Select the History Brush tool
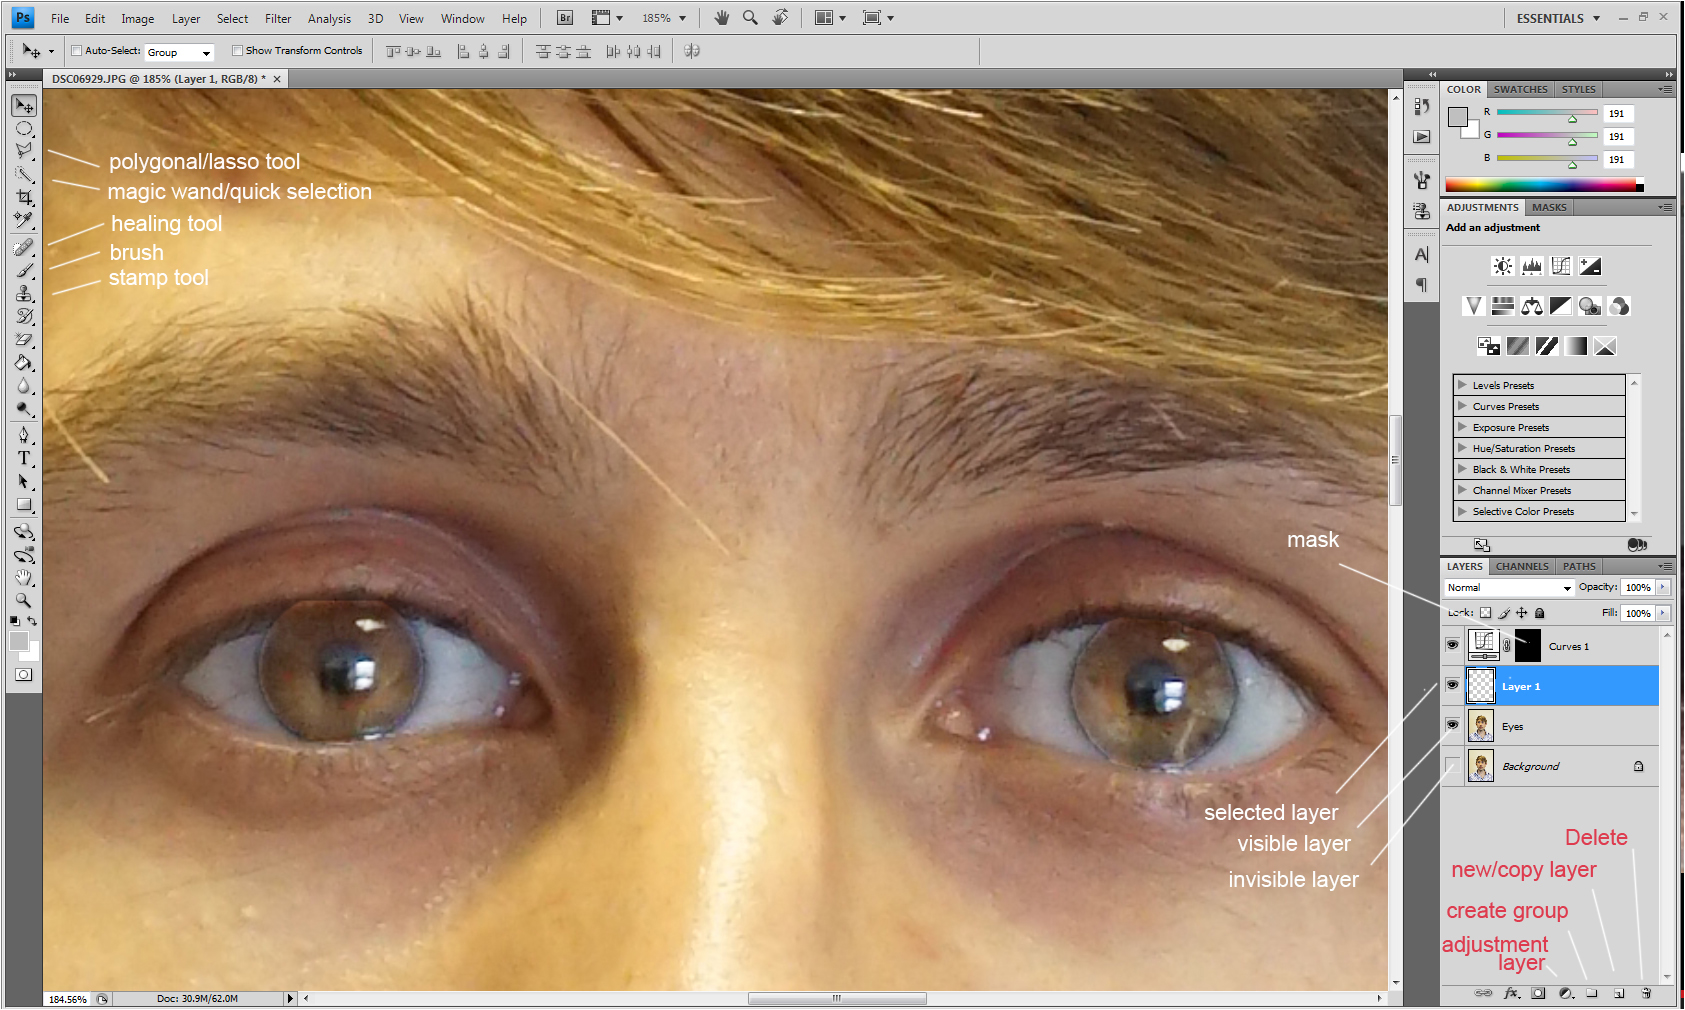 pos(24,316)
